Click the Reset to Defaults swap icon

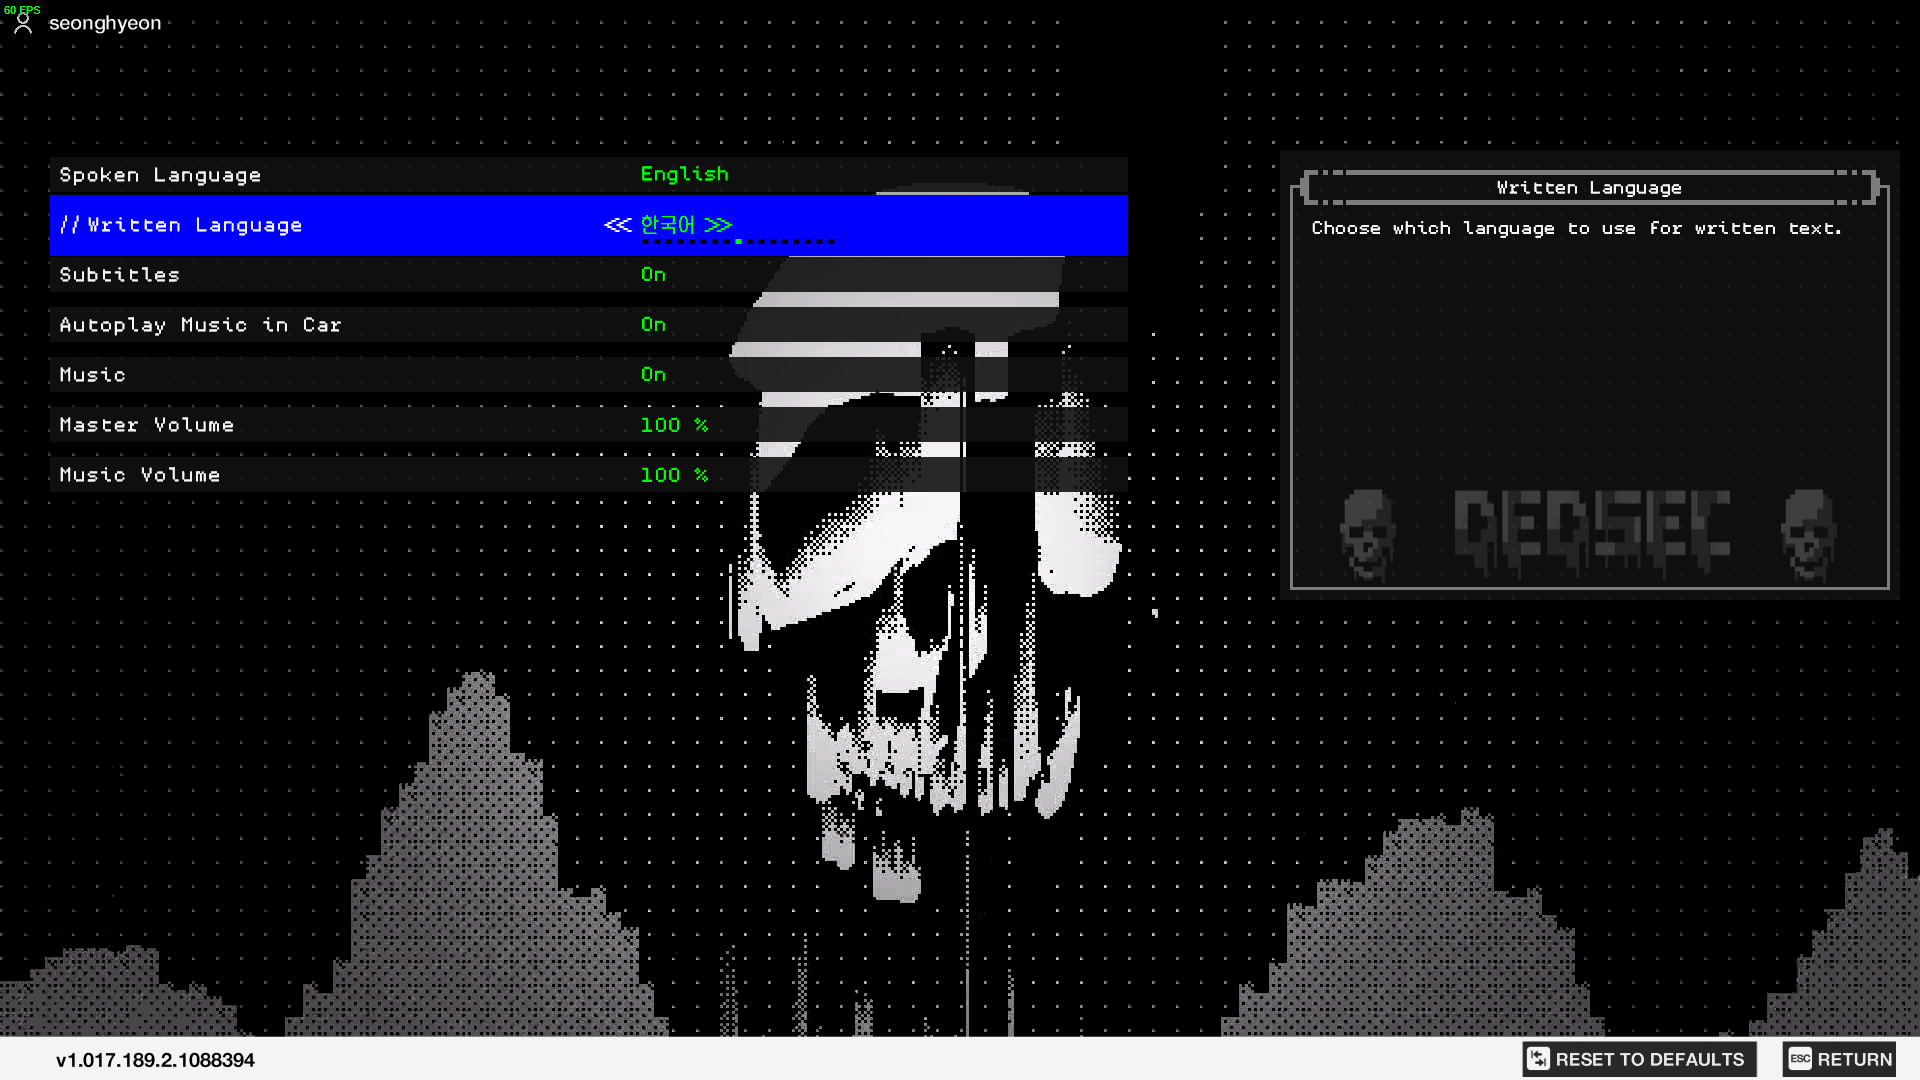[1538, 1059]
